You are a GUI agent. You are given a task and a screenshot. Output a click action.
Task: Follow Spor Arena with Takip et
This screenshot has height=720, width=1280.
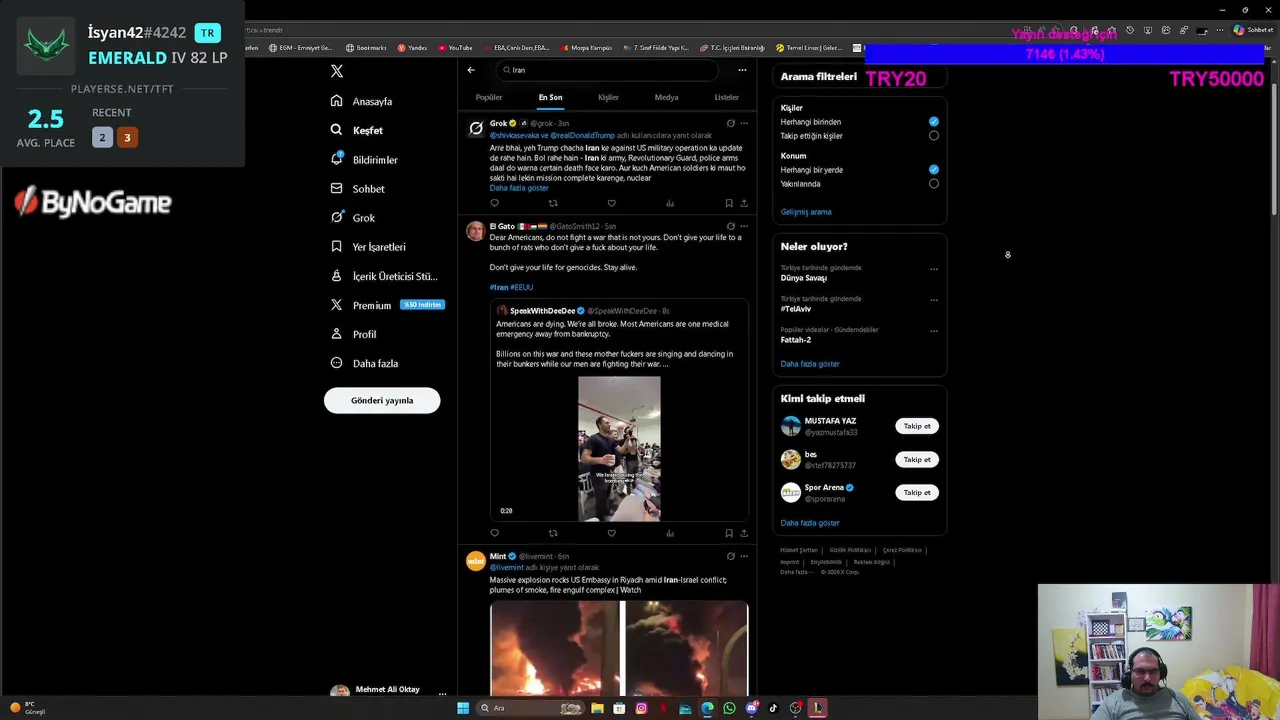[x=917, y=492]
